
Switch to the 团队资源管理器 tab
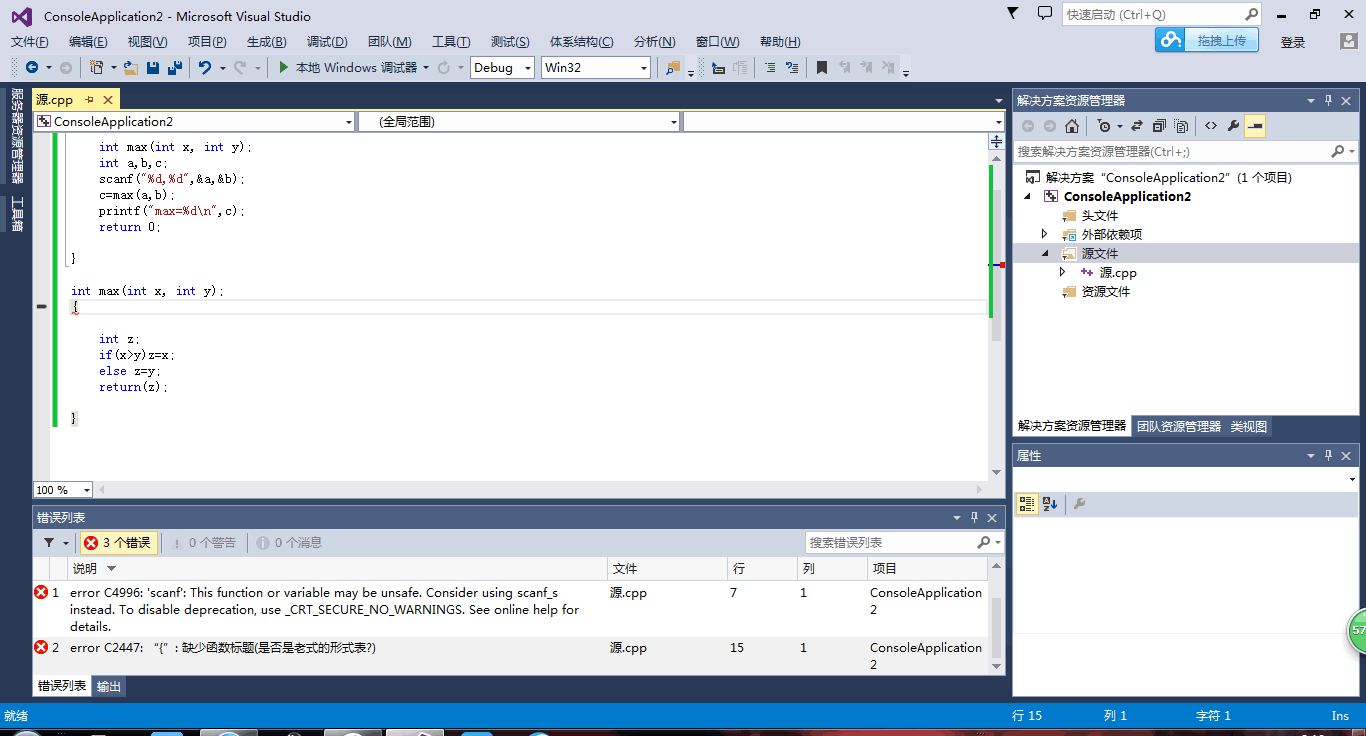[1179, 426]
